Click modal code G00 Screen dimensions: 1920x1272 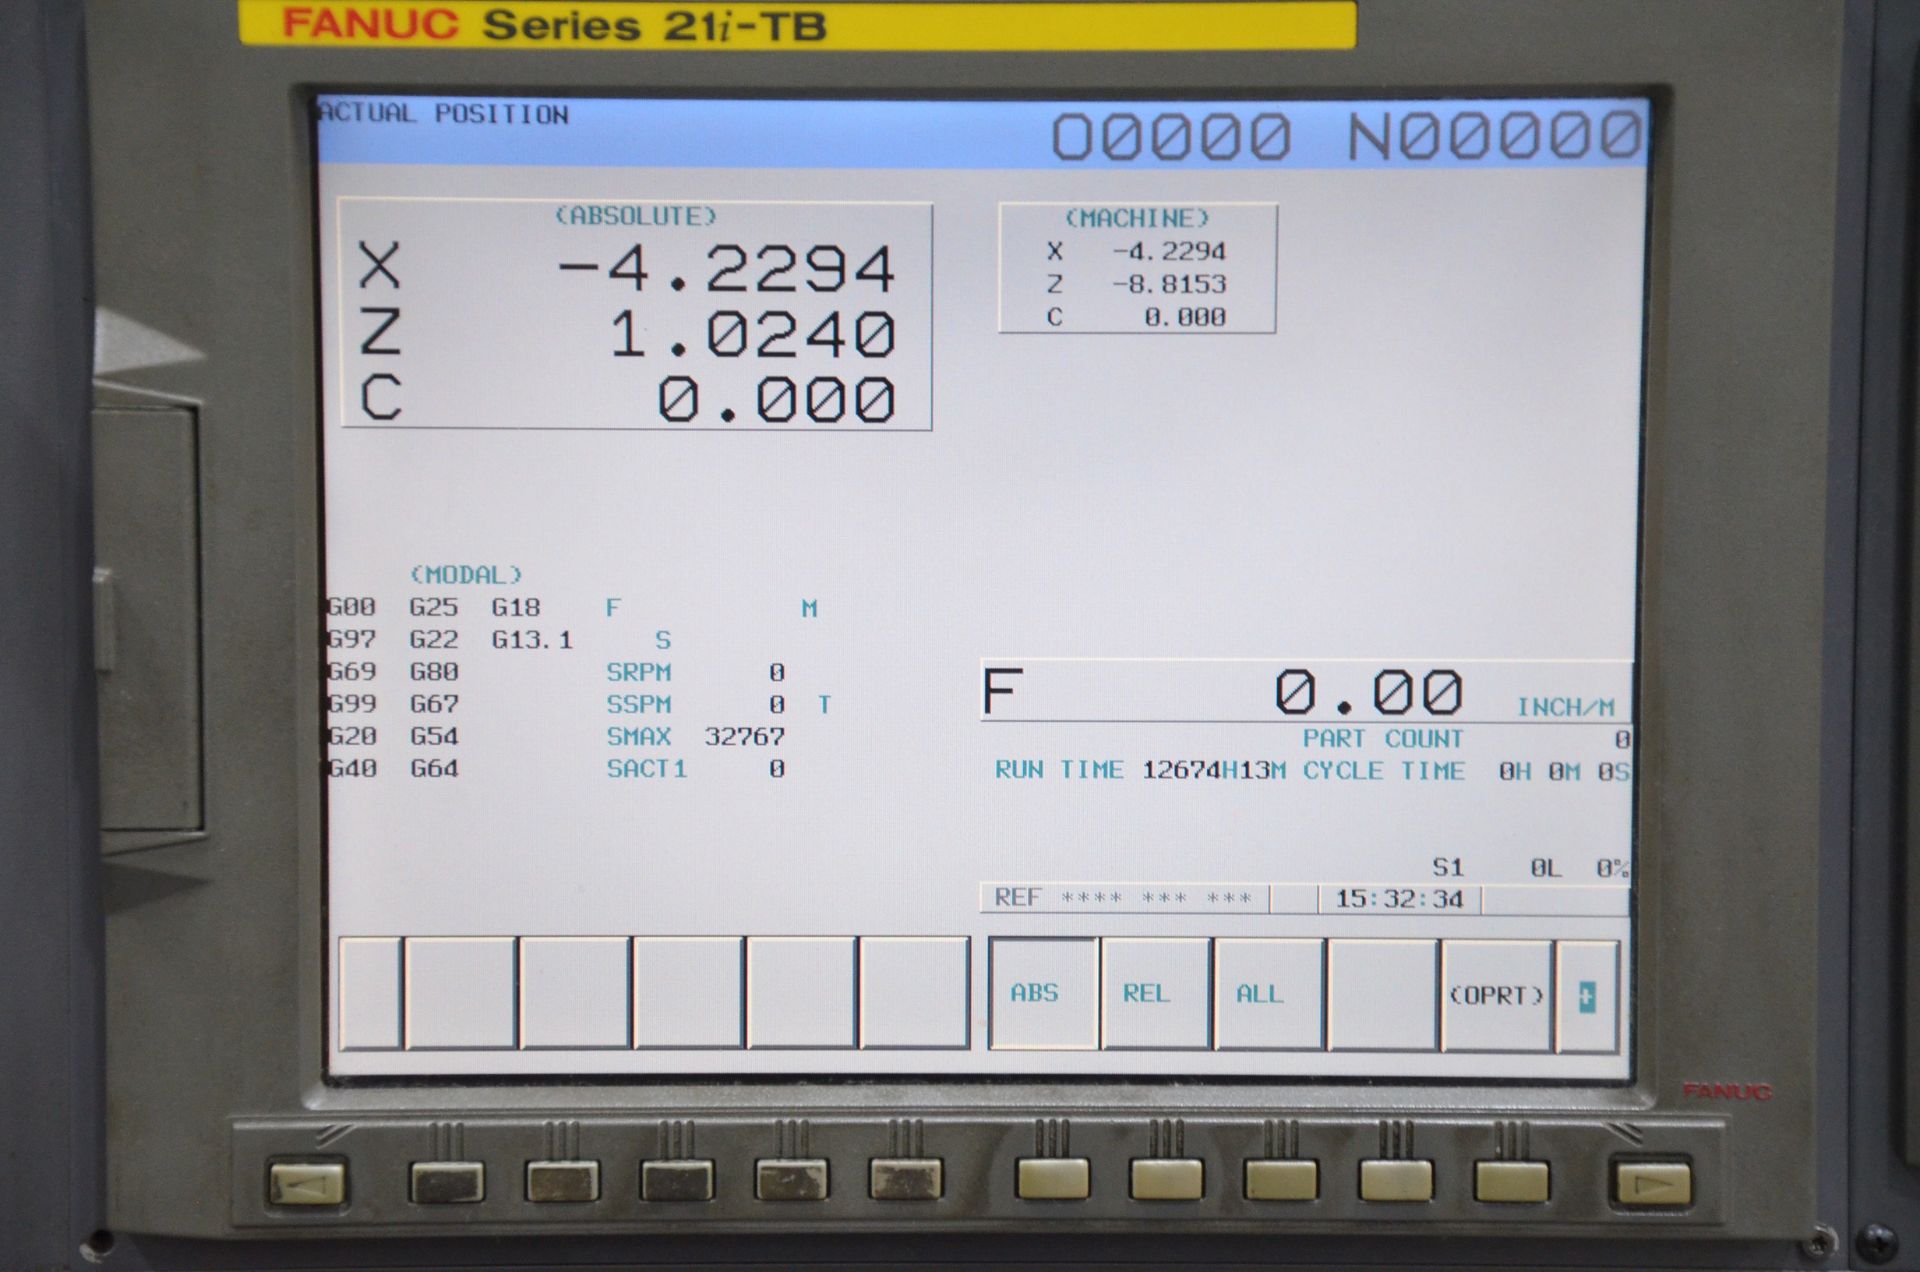pyautogui.click(x=352, y=607)
